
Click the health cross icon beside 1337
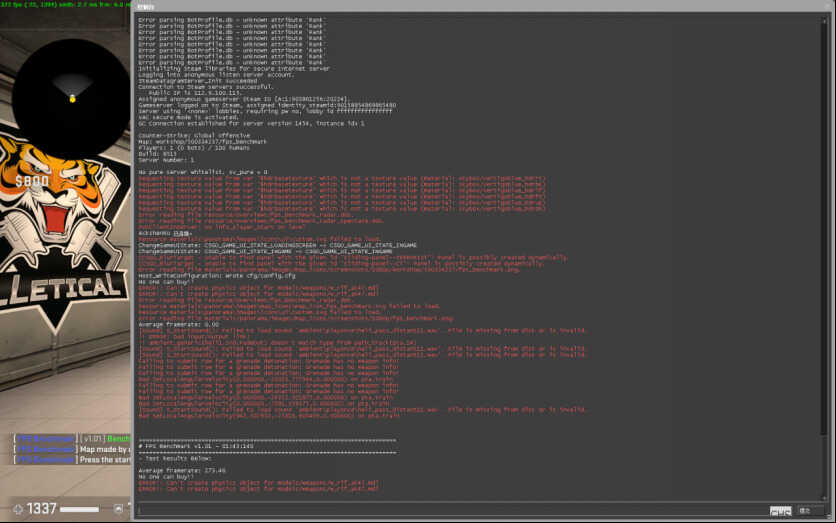(x=18, y=509)
